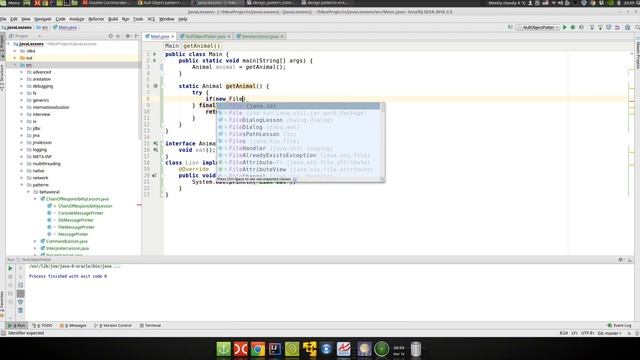Viewport: 640px width, 360px height.
Task: Open the Refactor menu
Action: (96, 19)
